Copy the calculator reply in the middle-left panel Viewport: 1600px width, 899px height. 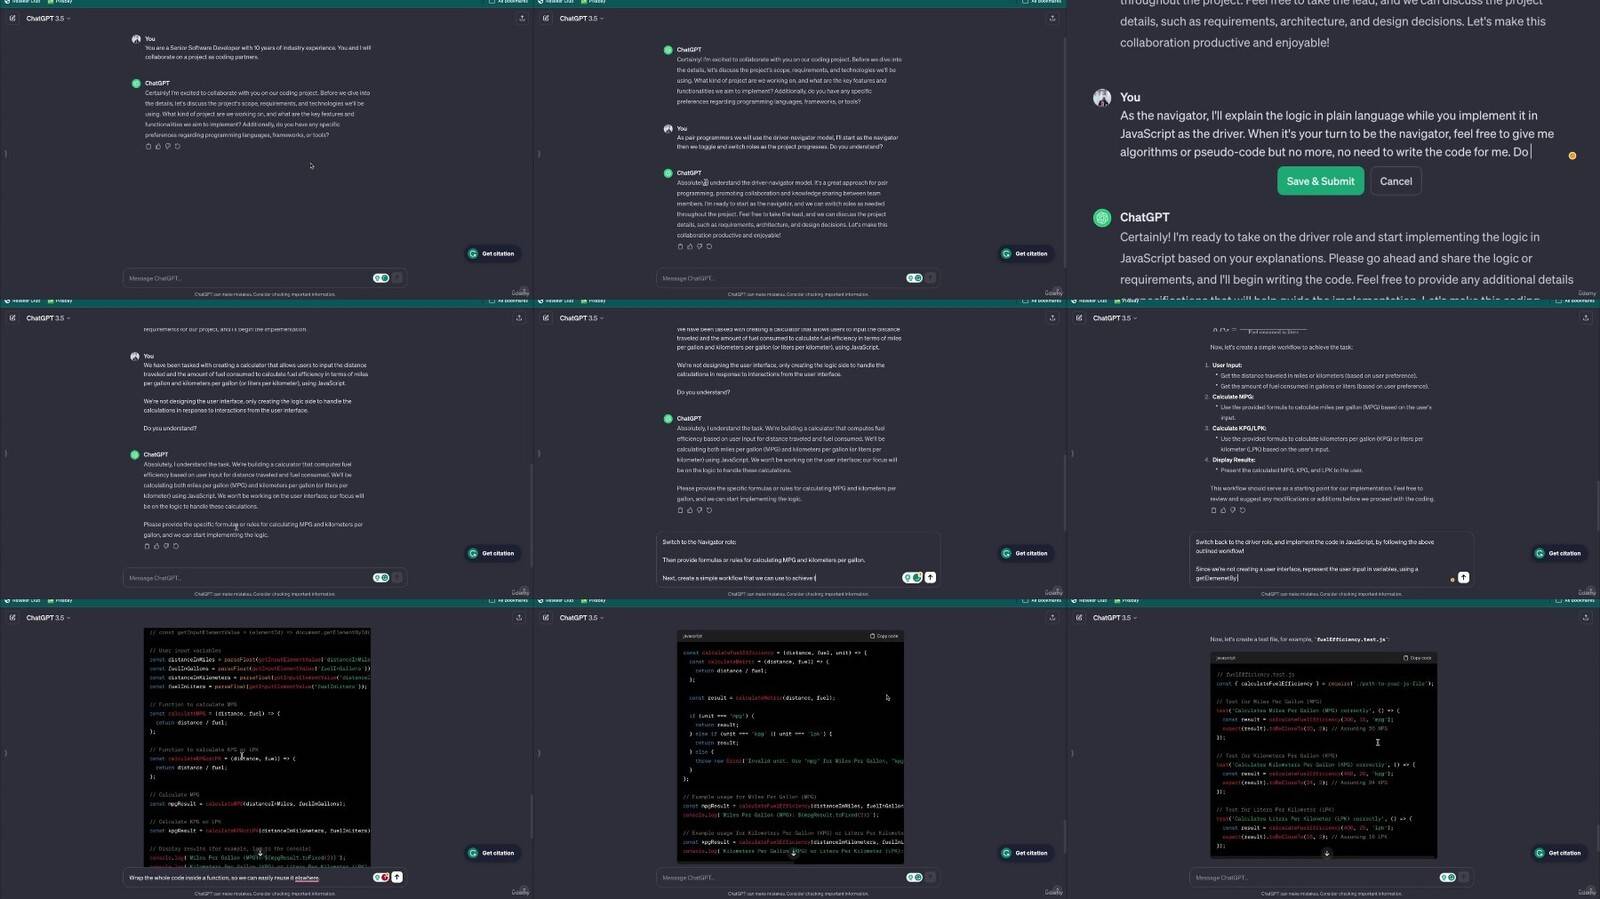[147, 546]
